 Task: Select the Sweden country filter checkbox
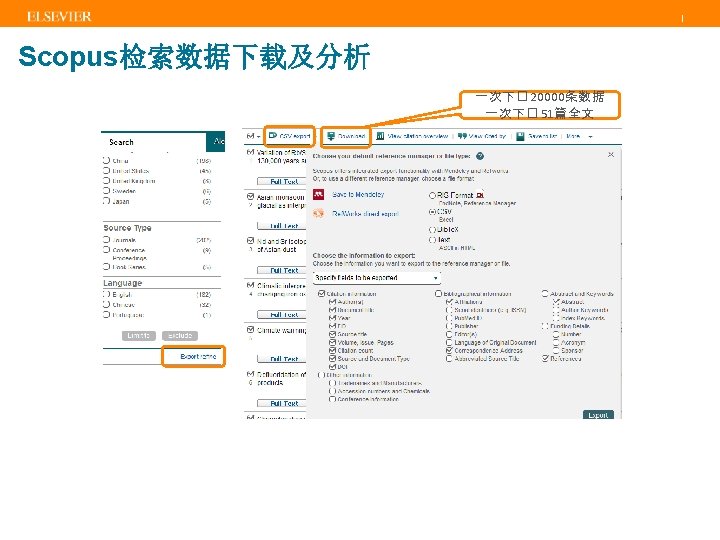[x=107, y=191]
